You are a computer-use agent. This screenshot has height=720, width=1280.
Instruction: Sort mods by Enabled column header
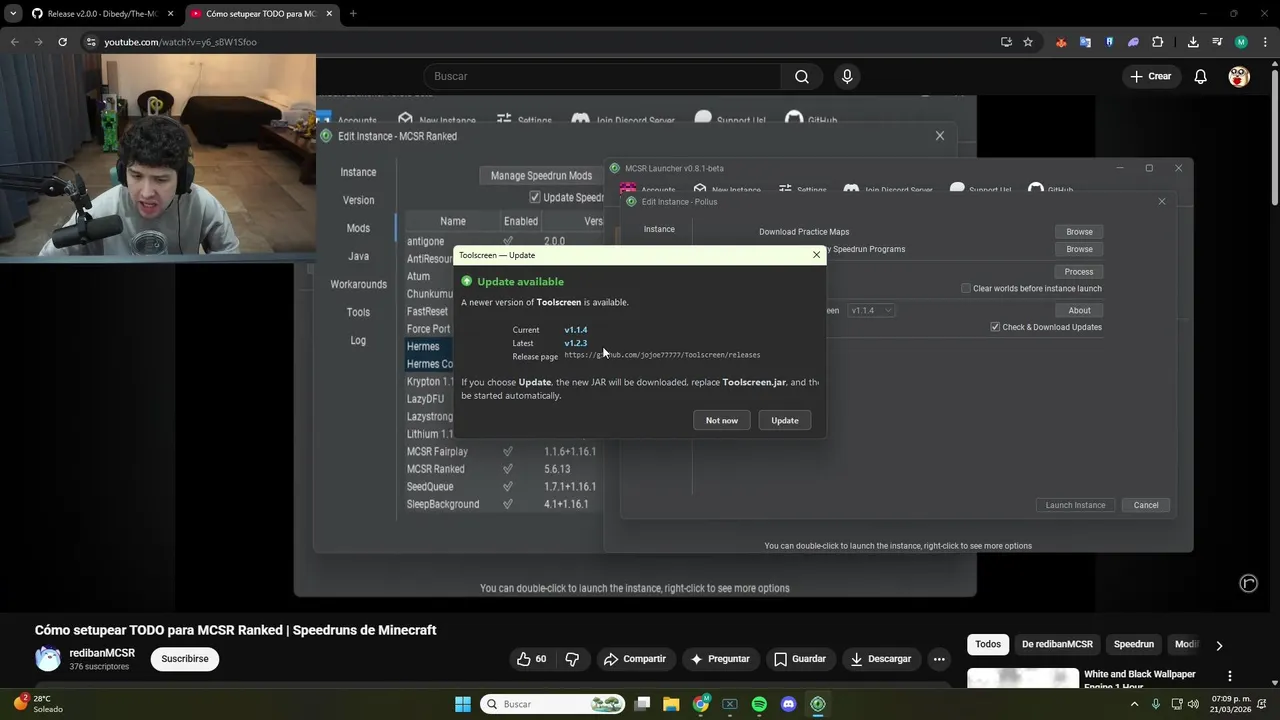click(521, 221)
